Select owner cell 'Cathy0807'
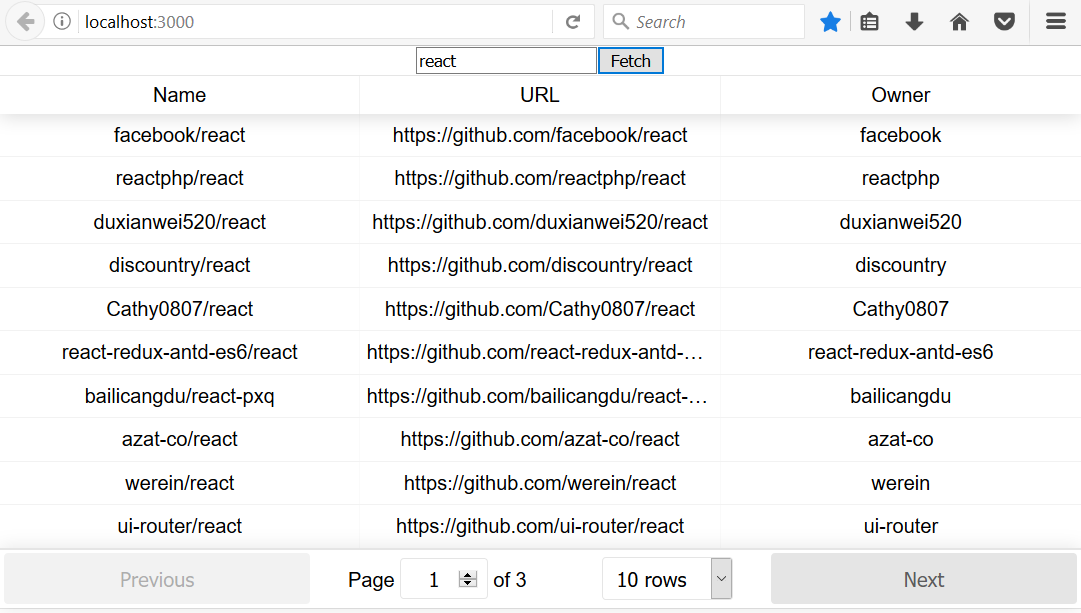The image size is (1081, 613). pyautogui.click(x=900, y=309)
